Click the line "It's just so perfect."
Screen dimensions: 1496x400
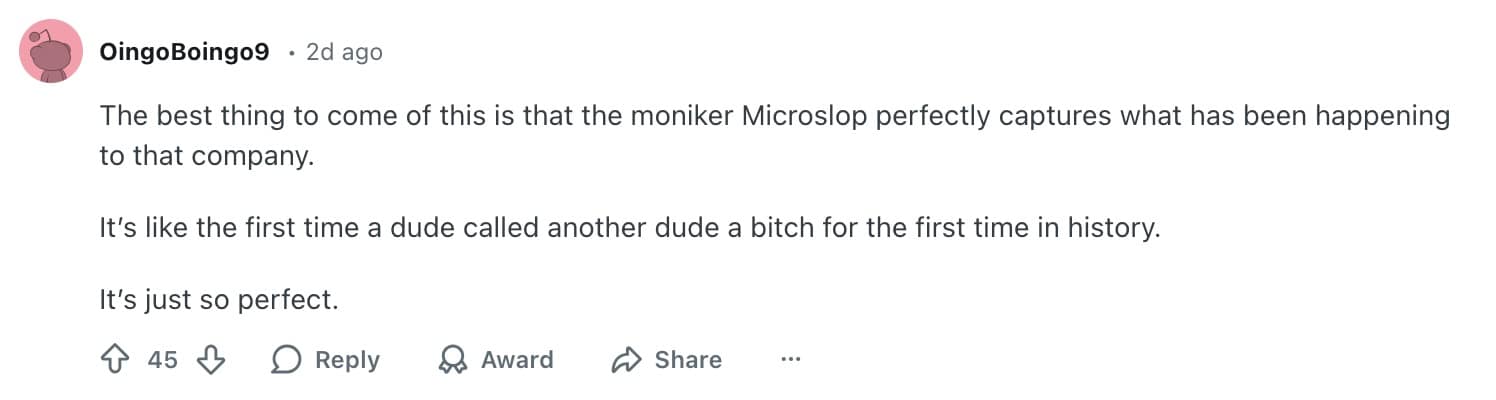coord(219,299)
